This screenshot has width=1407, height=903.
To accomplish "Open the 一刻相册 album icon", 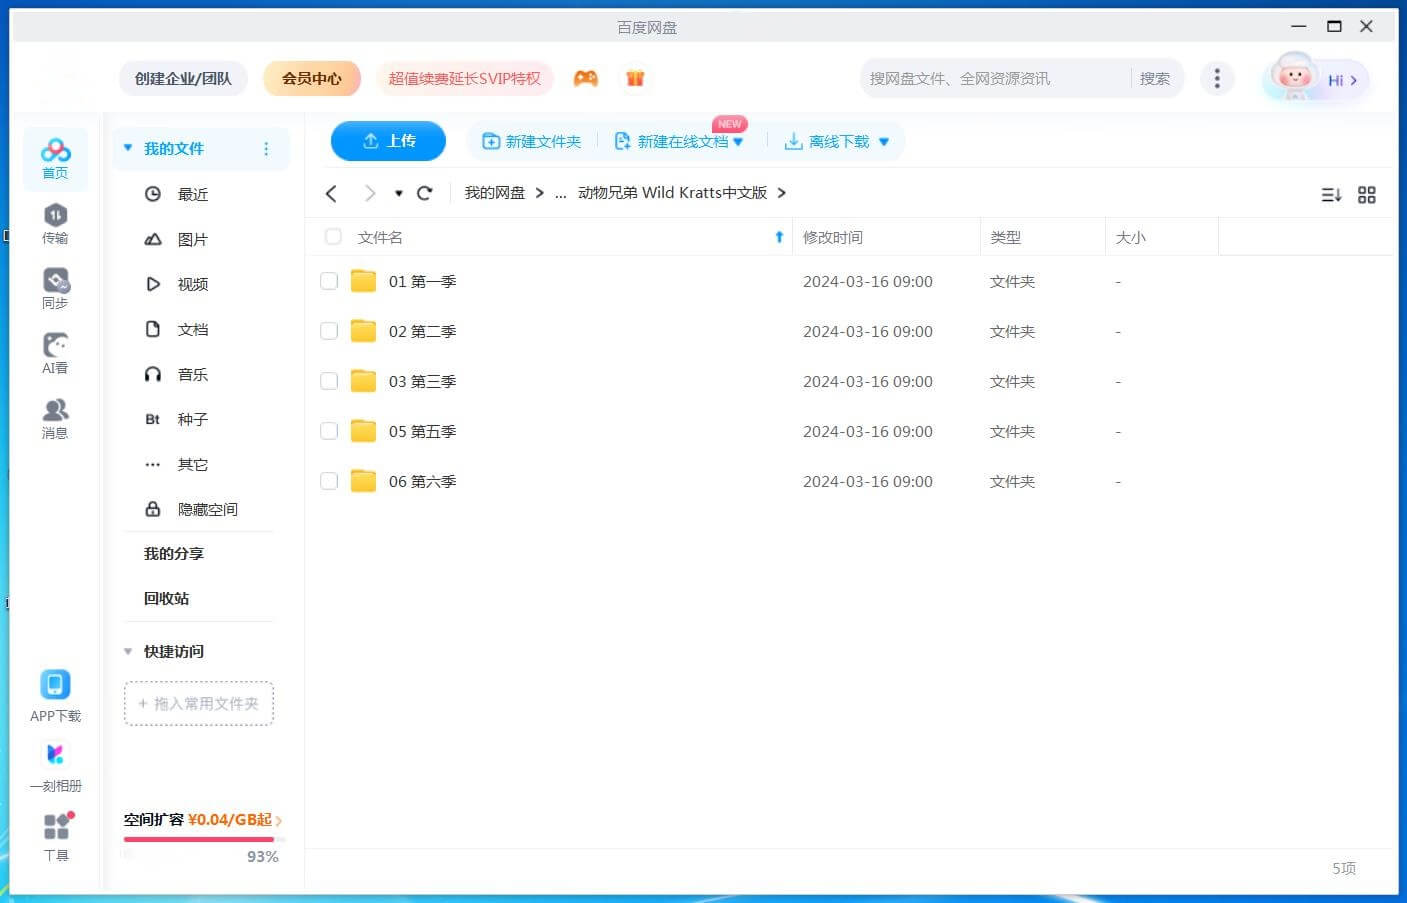I will 55,765.
